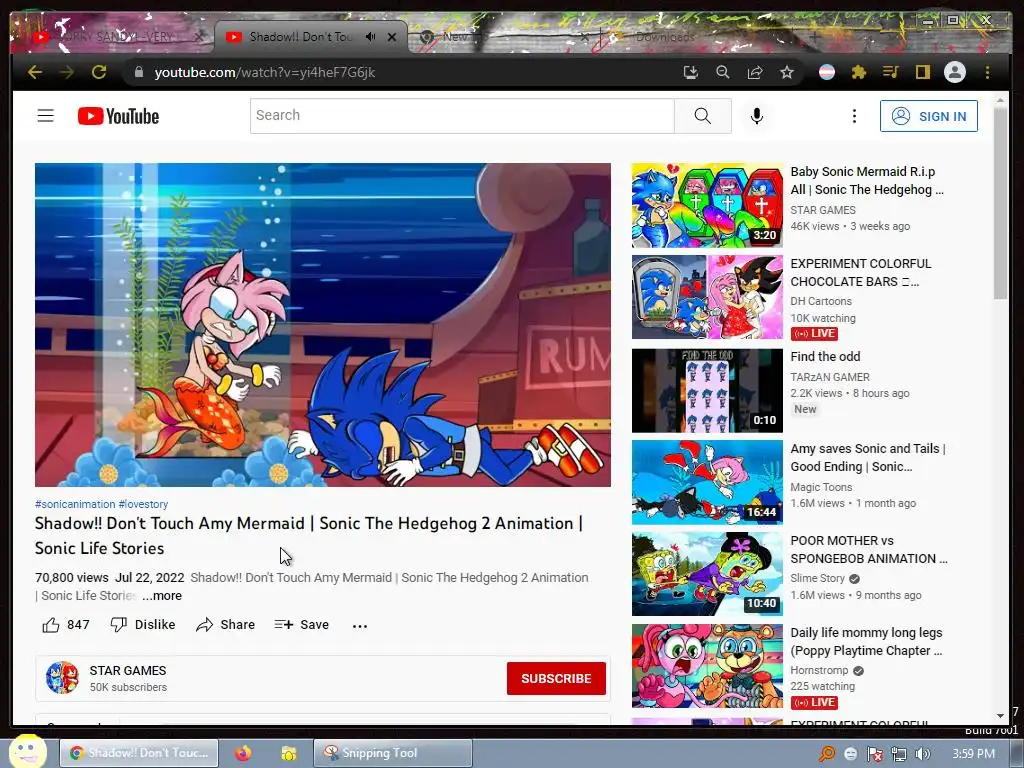Go back with the browser back arrow
Screen dimensions: 1024x768
pos(35,72)
